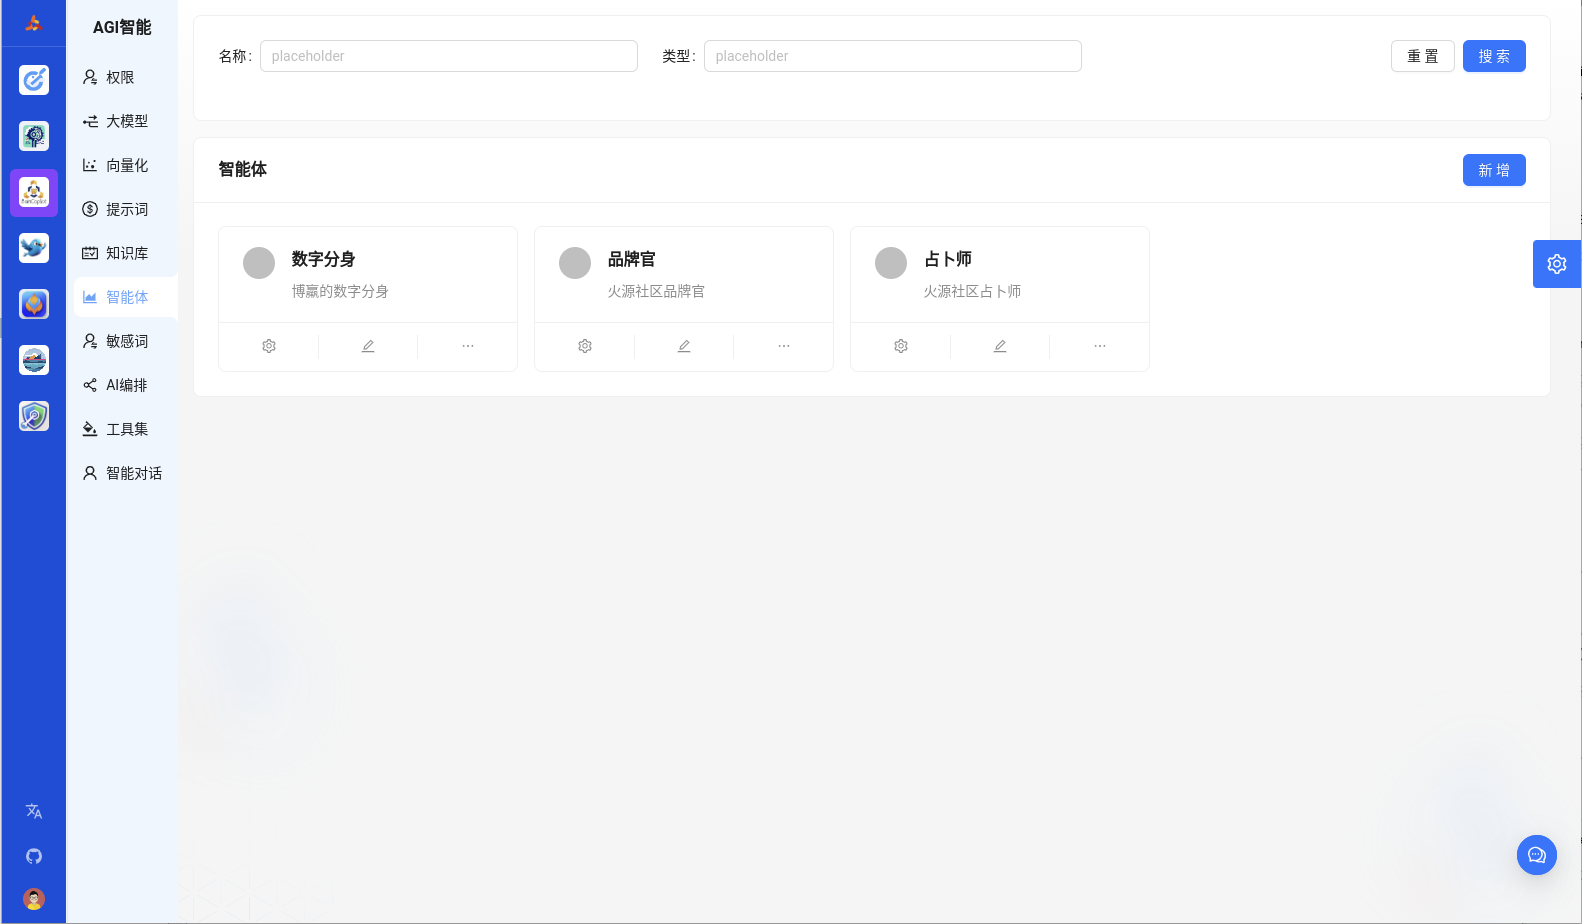
Task: Go to the 大模型 menu item
Action: [126, 121]
